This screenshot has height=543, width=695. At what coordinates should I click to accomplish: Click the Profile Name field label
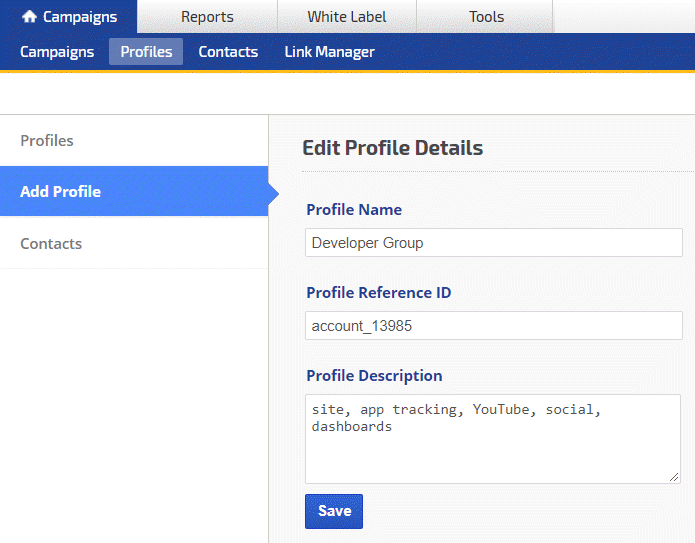pos(354,210)
